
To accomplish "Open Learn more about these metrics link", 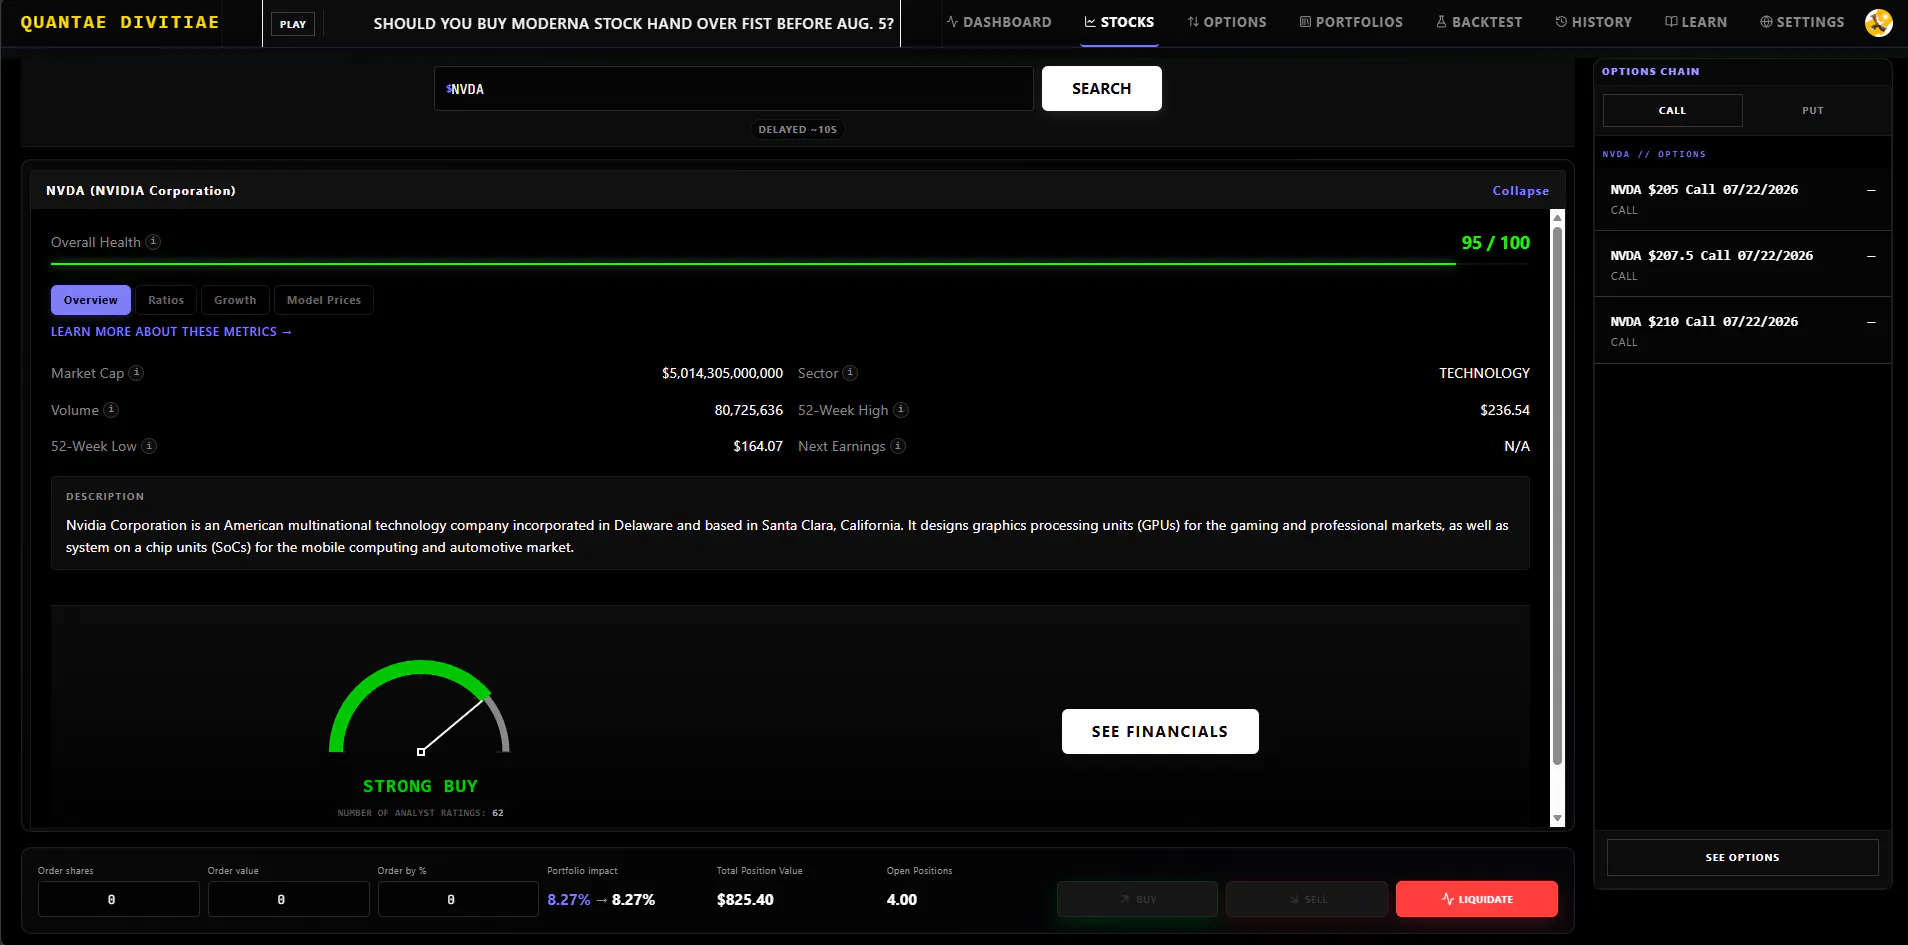I will coord(171,332).
